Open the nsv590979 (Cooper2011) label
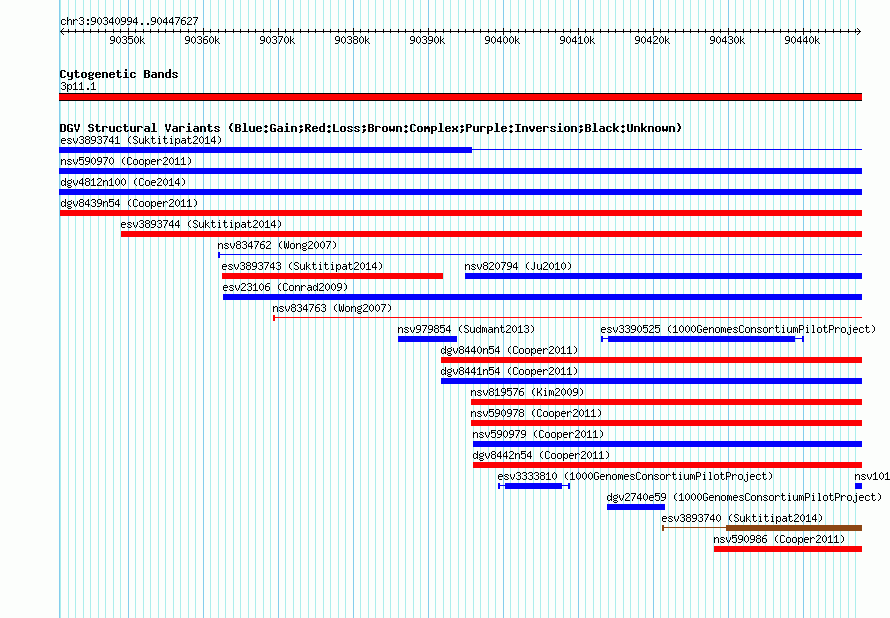 (538, 434)
